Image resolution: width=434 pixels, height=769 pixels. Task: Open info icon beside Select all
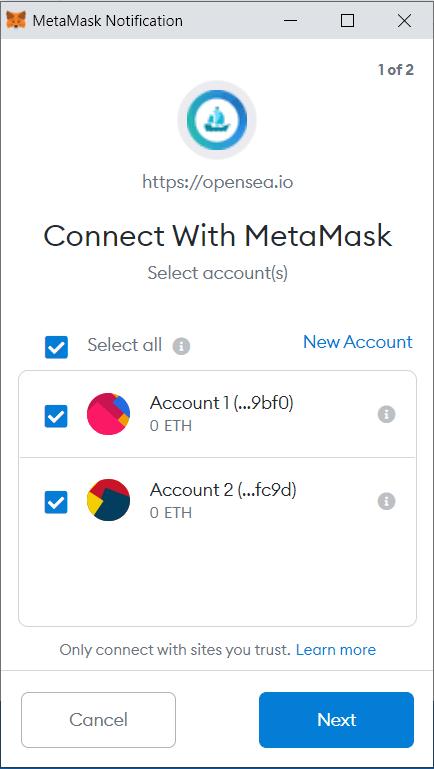click(181, 346)
